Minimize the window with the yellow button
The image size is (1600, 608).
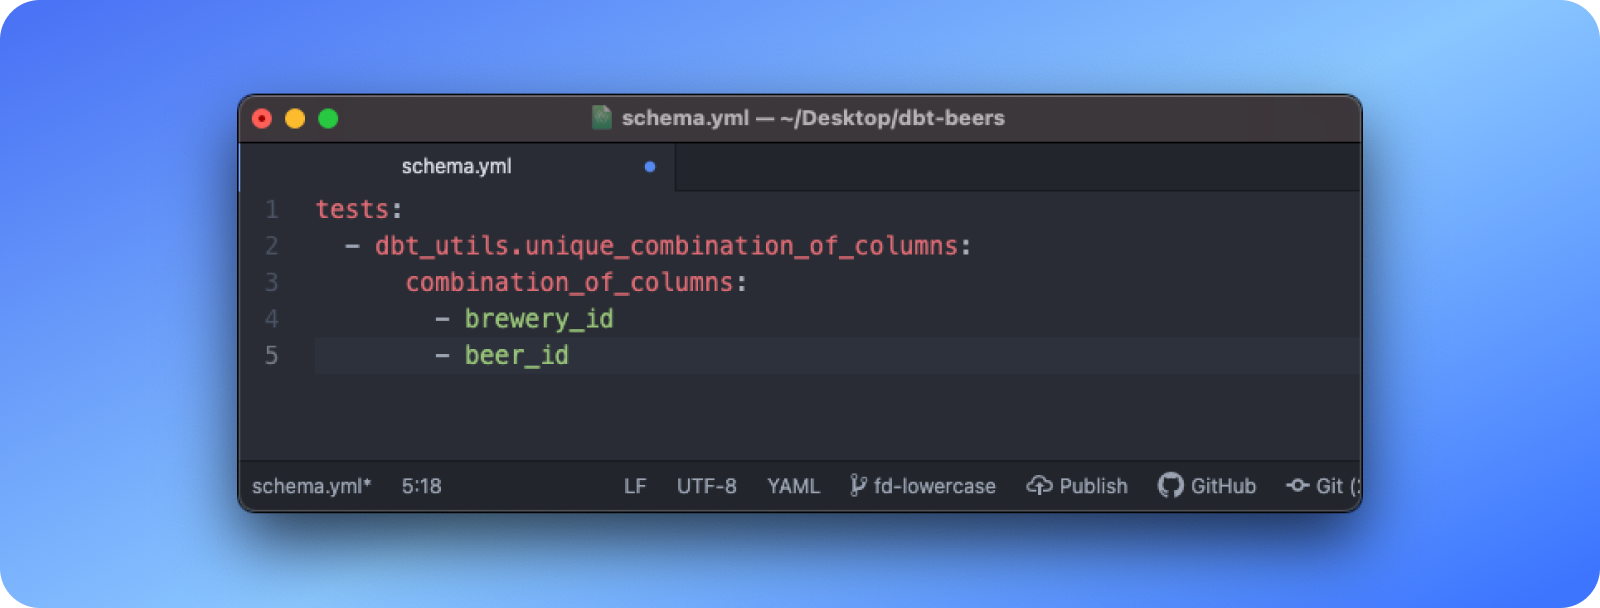coord(295,119)
